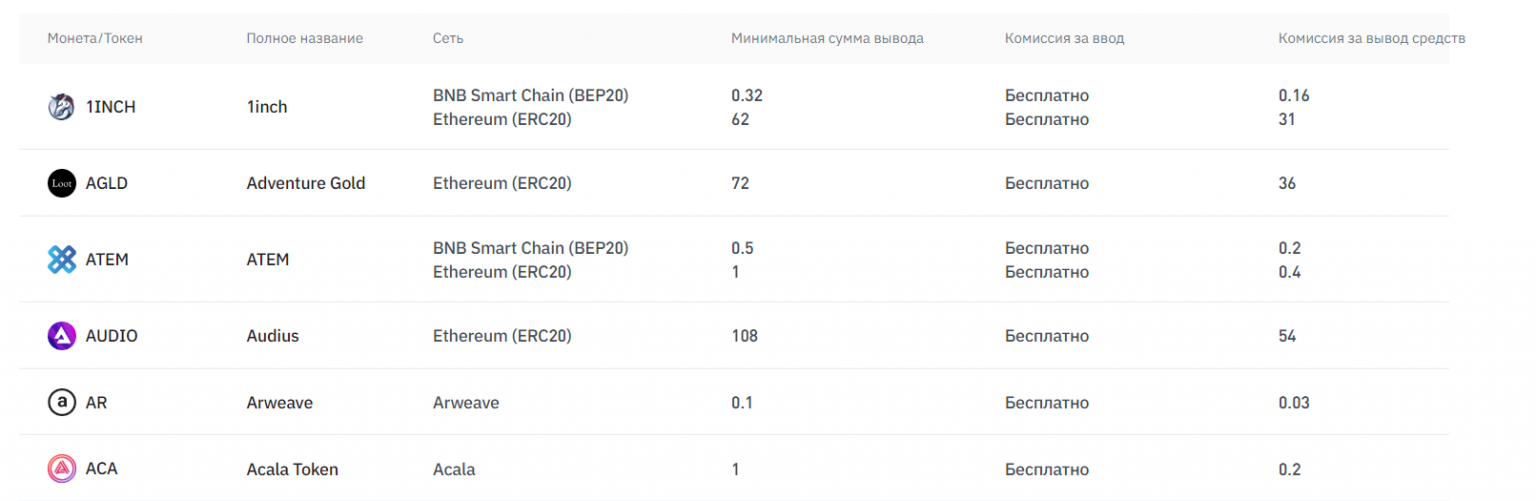
Task: Click the Комиссия за ввод header
Action: (x=1064, y=39)
